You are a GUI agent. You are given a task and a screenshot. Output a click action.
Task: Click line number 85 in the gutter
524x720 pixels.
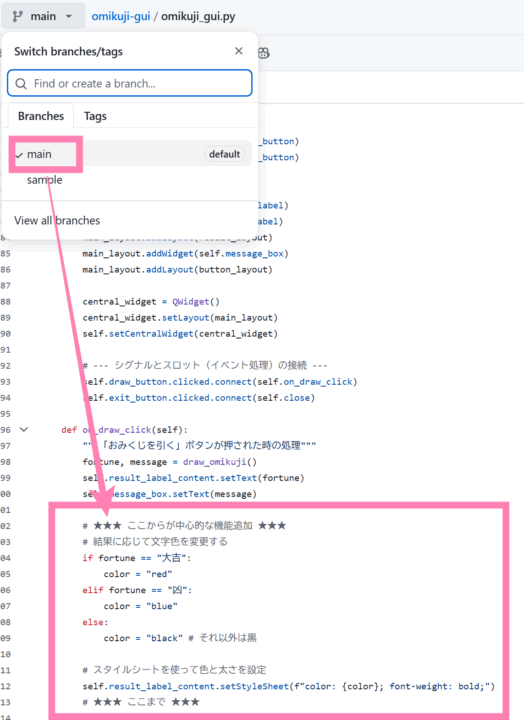[x=6, y=253]
